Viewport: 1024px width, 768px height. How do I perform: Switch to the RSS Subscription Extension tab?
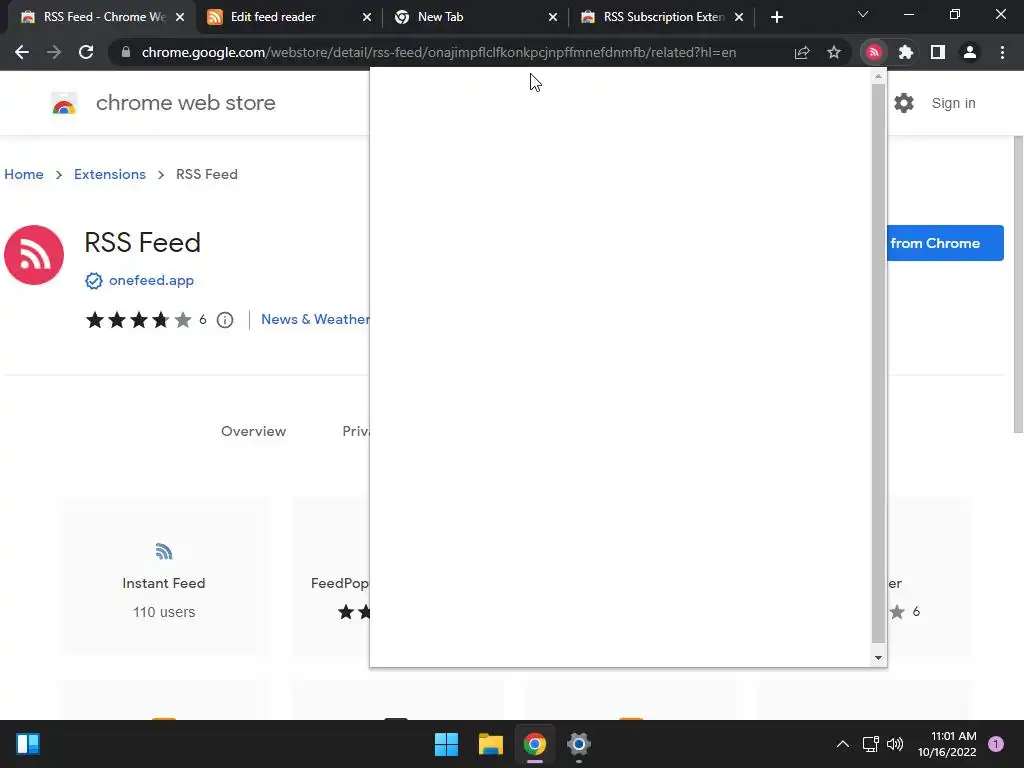[x=664, y=17]
